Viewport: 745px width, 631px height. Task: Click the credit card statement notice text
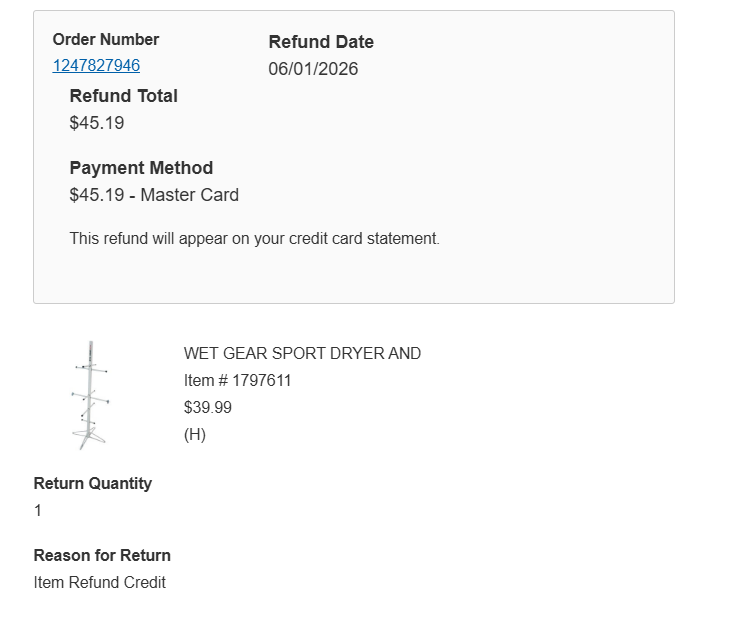click(254, 239)
